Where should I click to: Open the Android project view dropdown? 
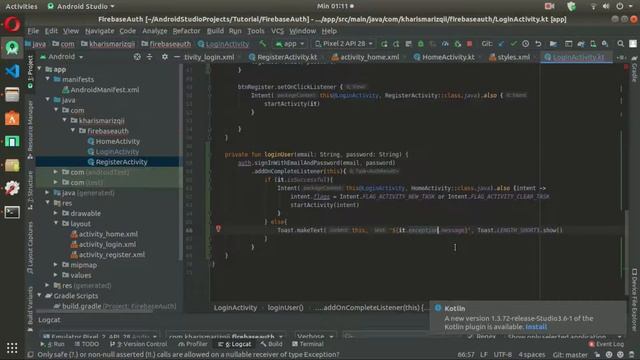[x=62, y=57]
